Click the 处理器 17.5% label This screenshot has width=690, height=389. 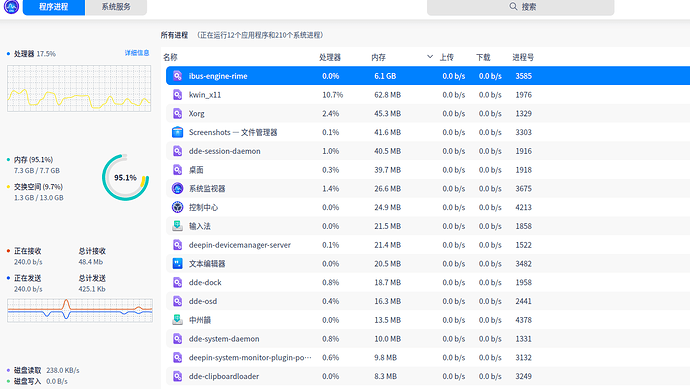(35, 54)
